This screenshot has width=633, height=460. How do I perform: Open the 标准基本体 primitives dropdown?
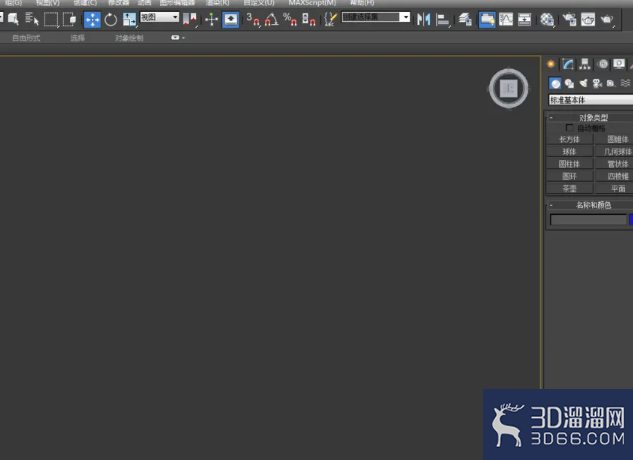coord(591,100)
